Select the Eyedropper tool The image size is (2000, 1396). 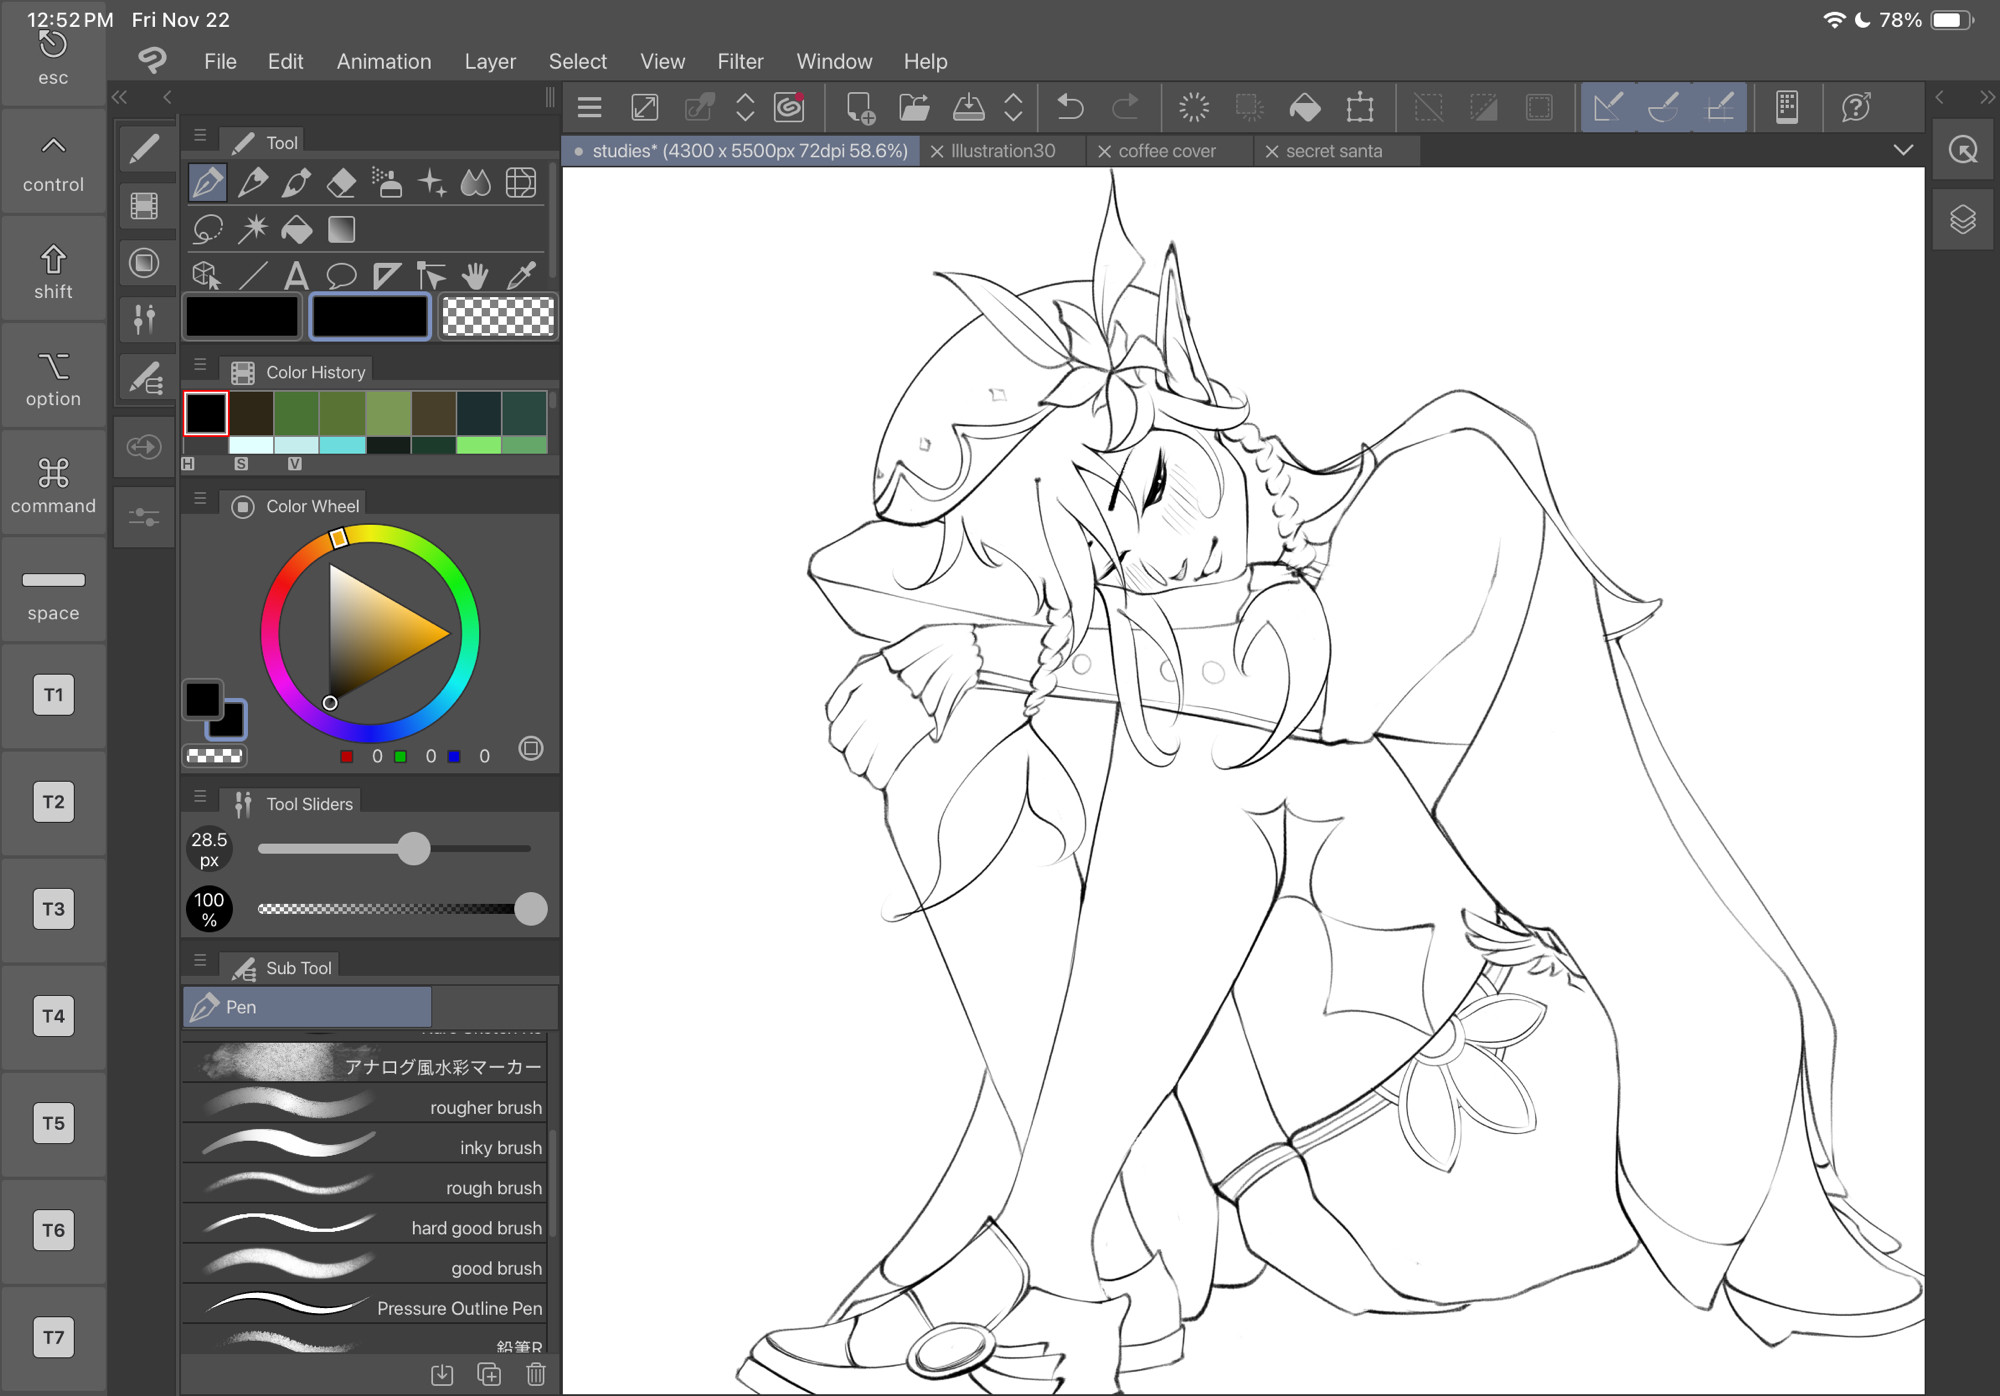[x=521, y=275]
